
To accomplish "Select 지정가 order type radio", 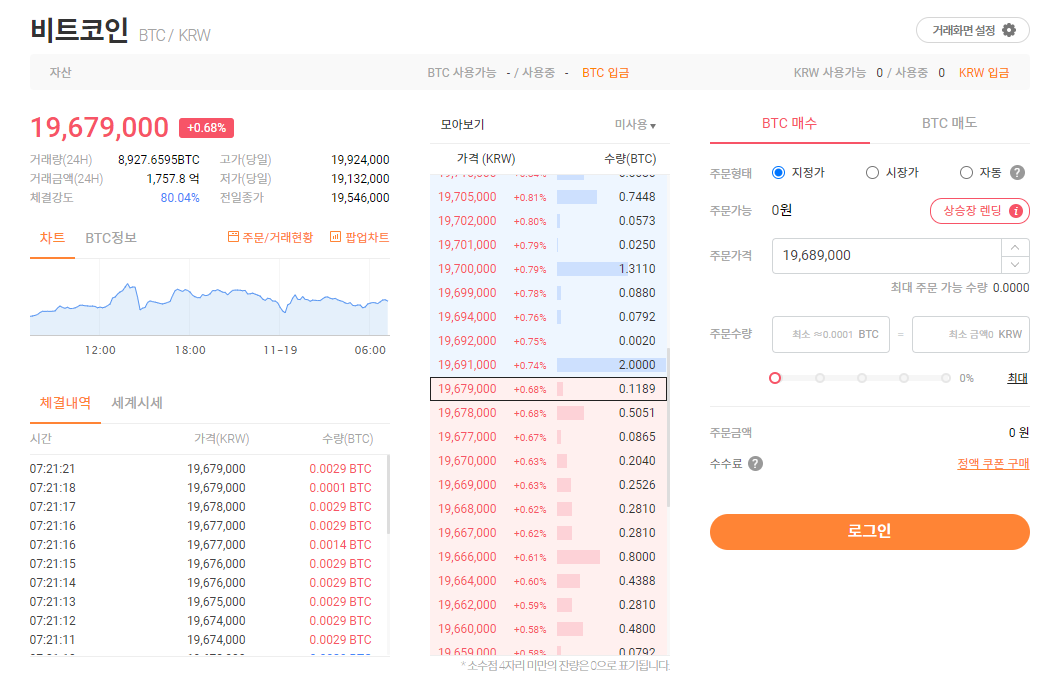I will [778, 172].
